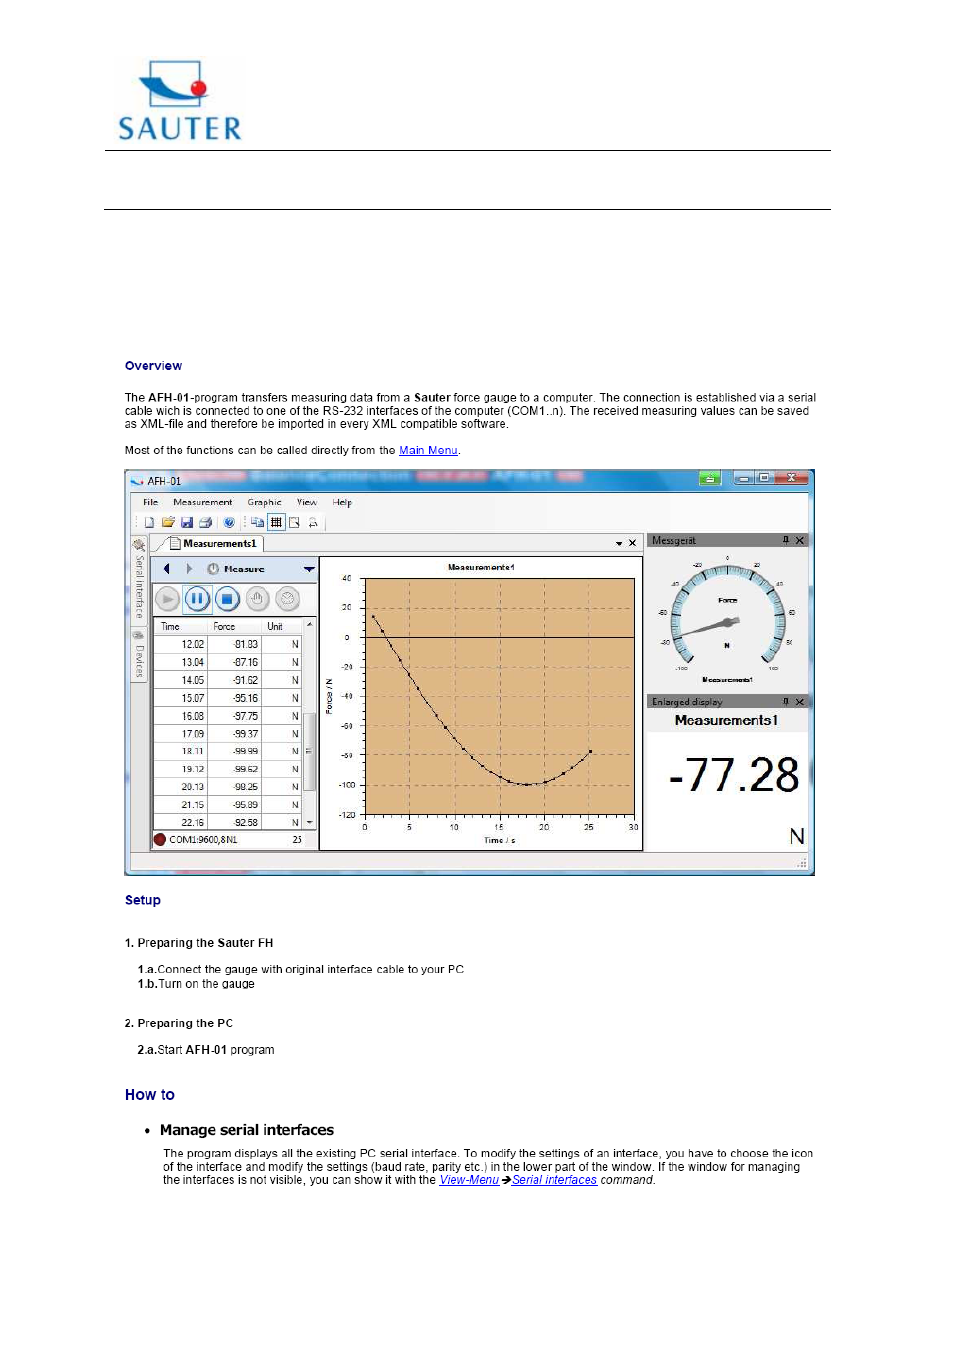Image resolution: width=954 pixels, height=1350 pixels.
Task: Pause the running measurement
Action: click(x=197, y=599)
